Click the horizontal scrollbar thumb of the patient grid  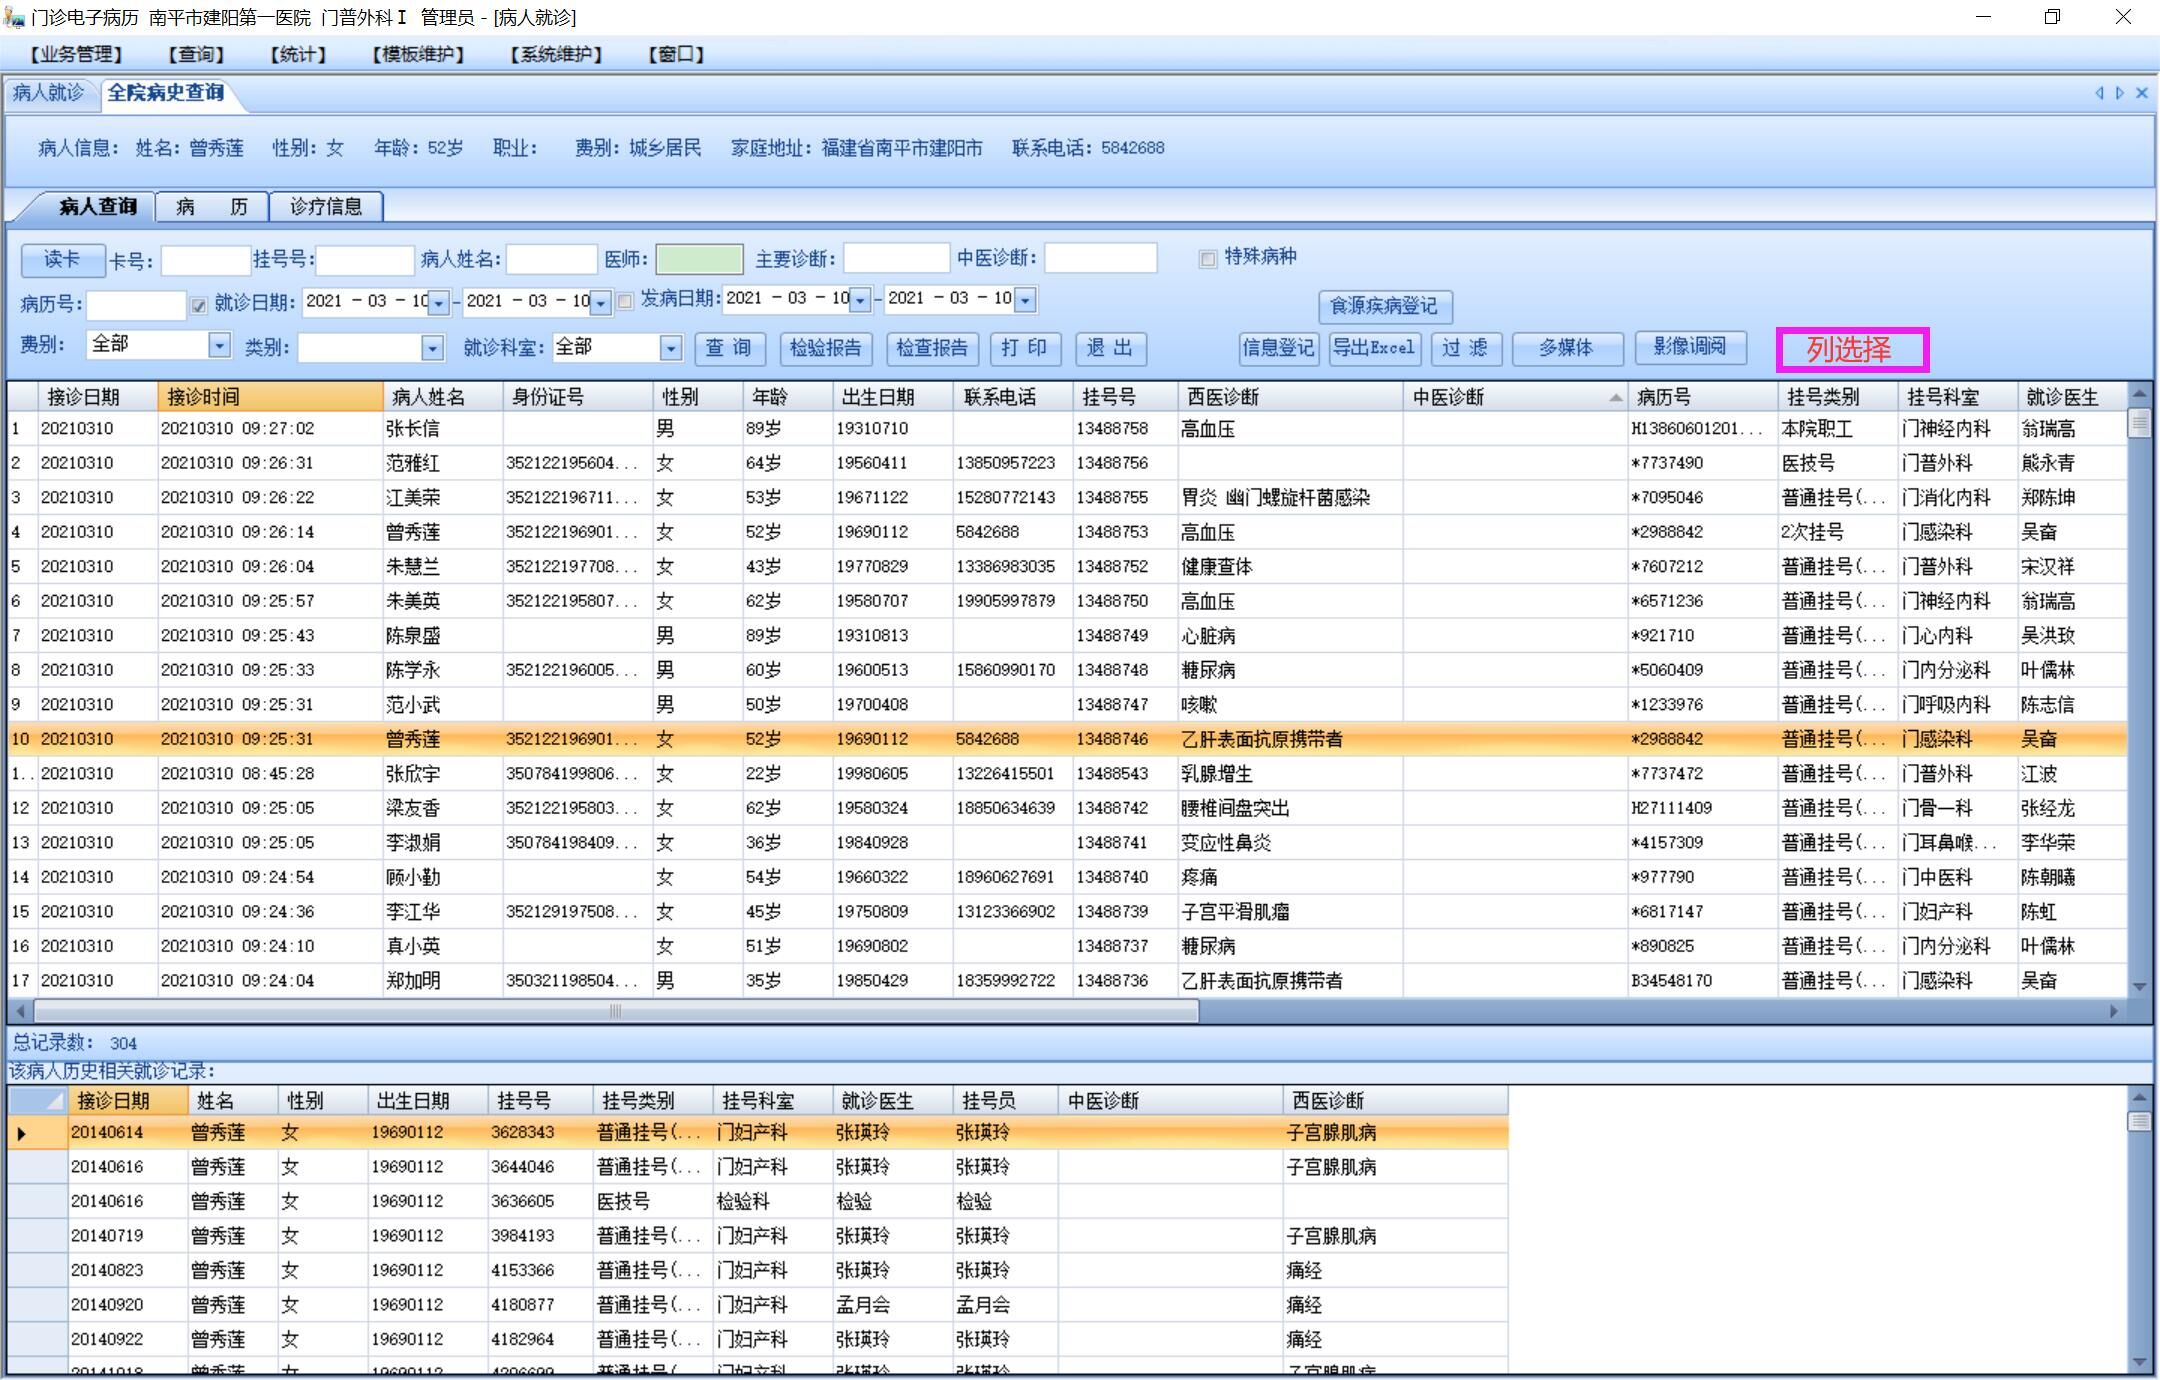point(616,1011)
